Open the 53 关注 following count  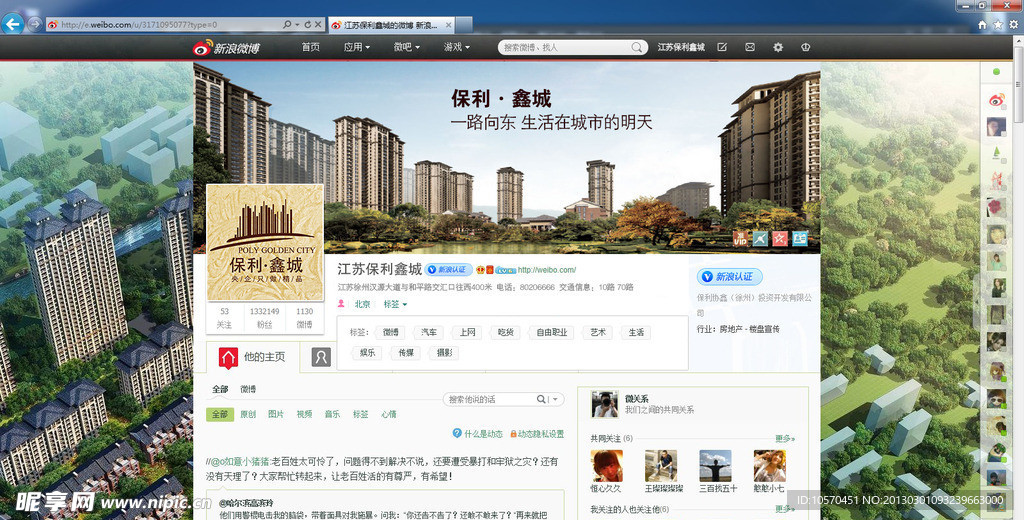[x=225, y=317]
